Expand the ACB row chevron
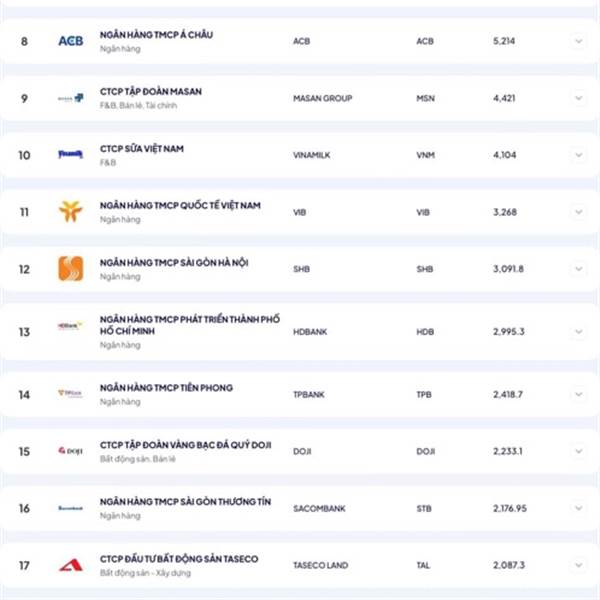Viewport: 600px width, 600px height. 578,41
